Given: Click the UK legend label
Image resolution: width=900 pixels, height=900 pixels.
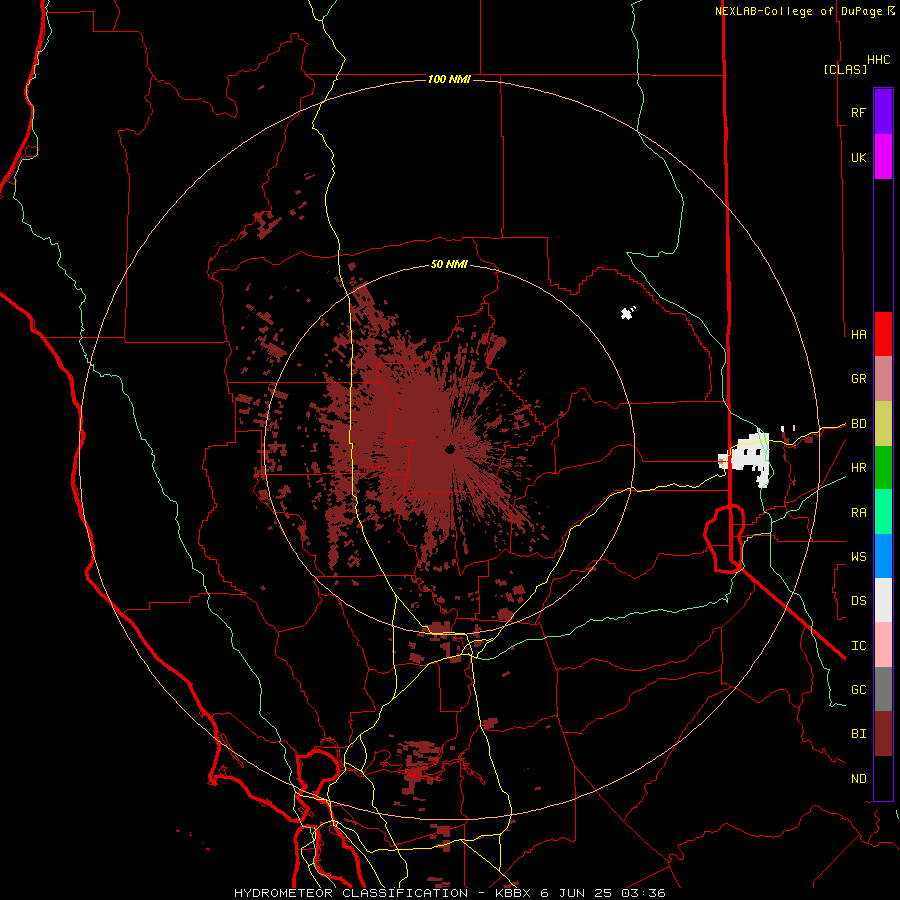Looking at the screenshot, I should (x=858, y=157).
